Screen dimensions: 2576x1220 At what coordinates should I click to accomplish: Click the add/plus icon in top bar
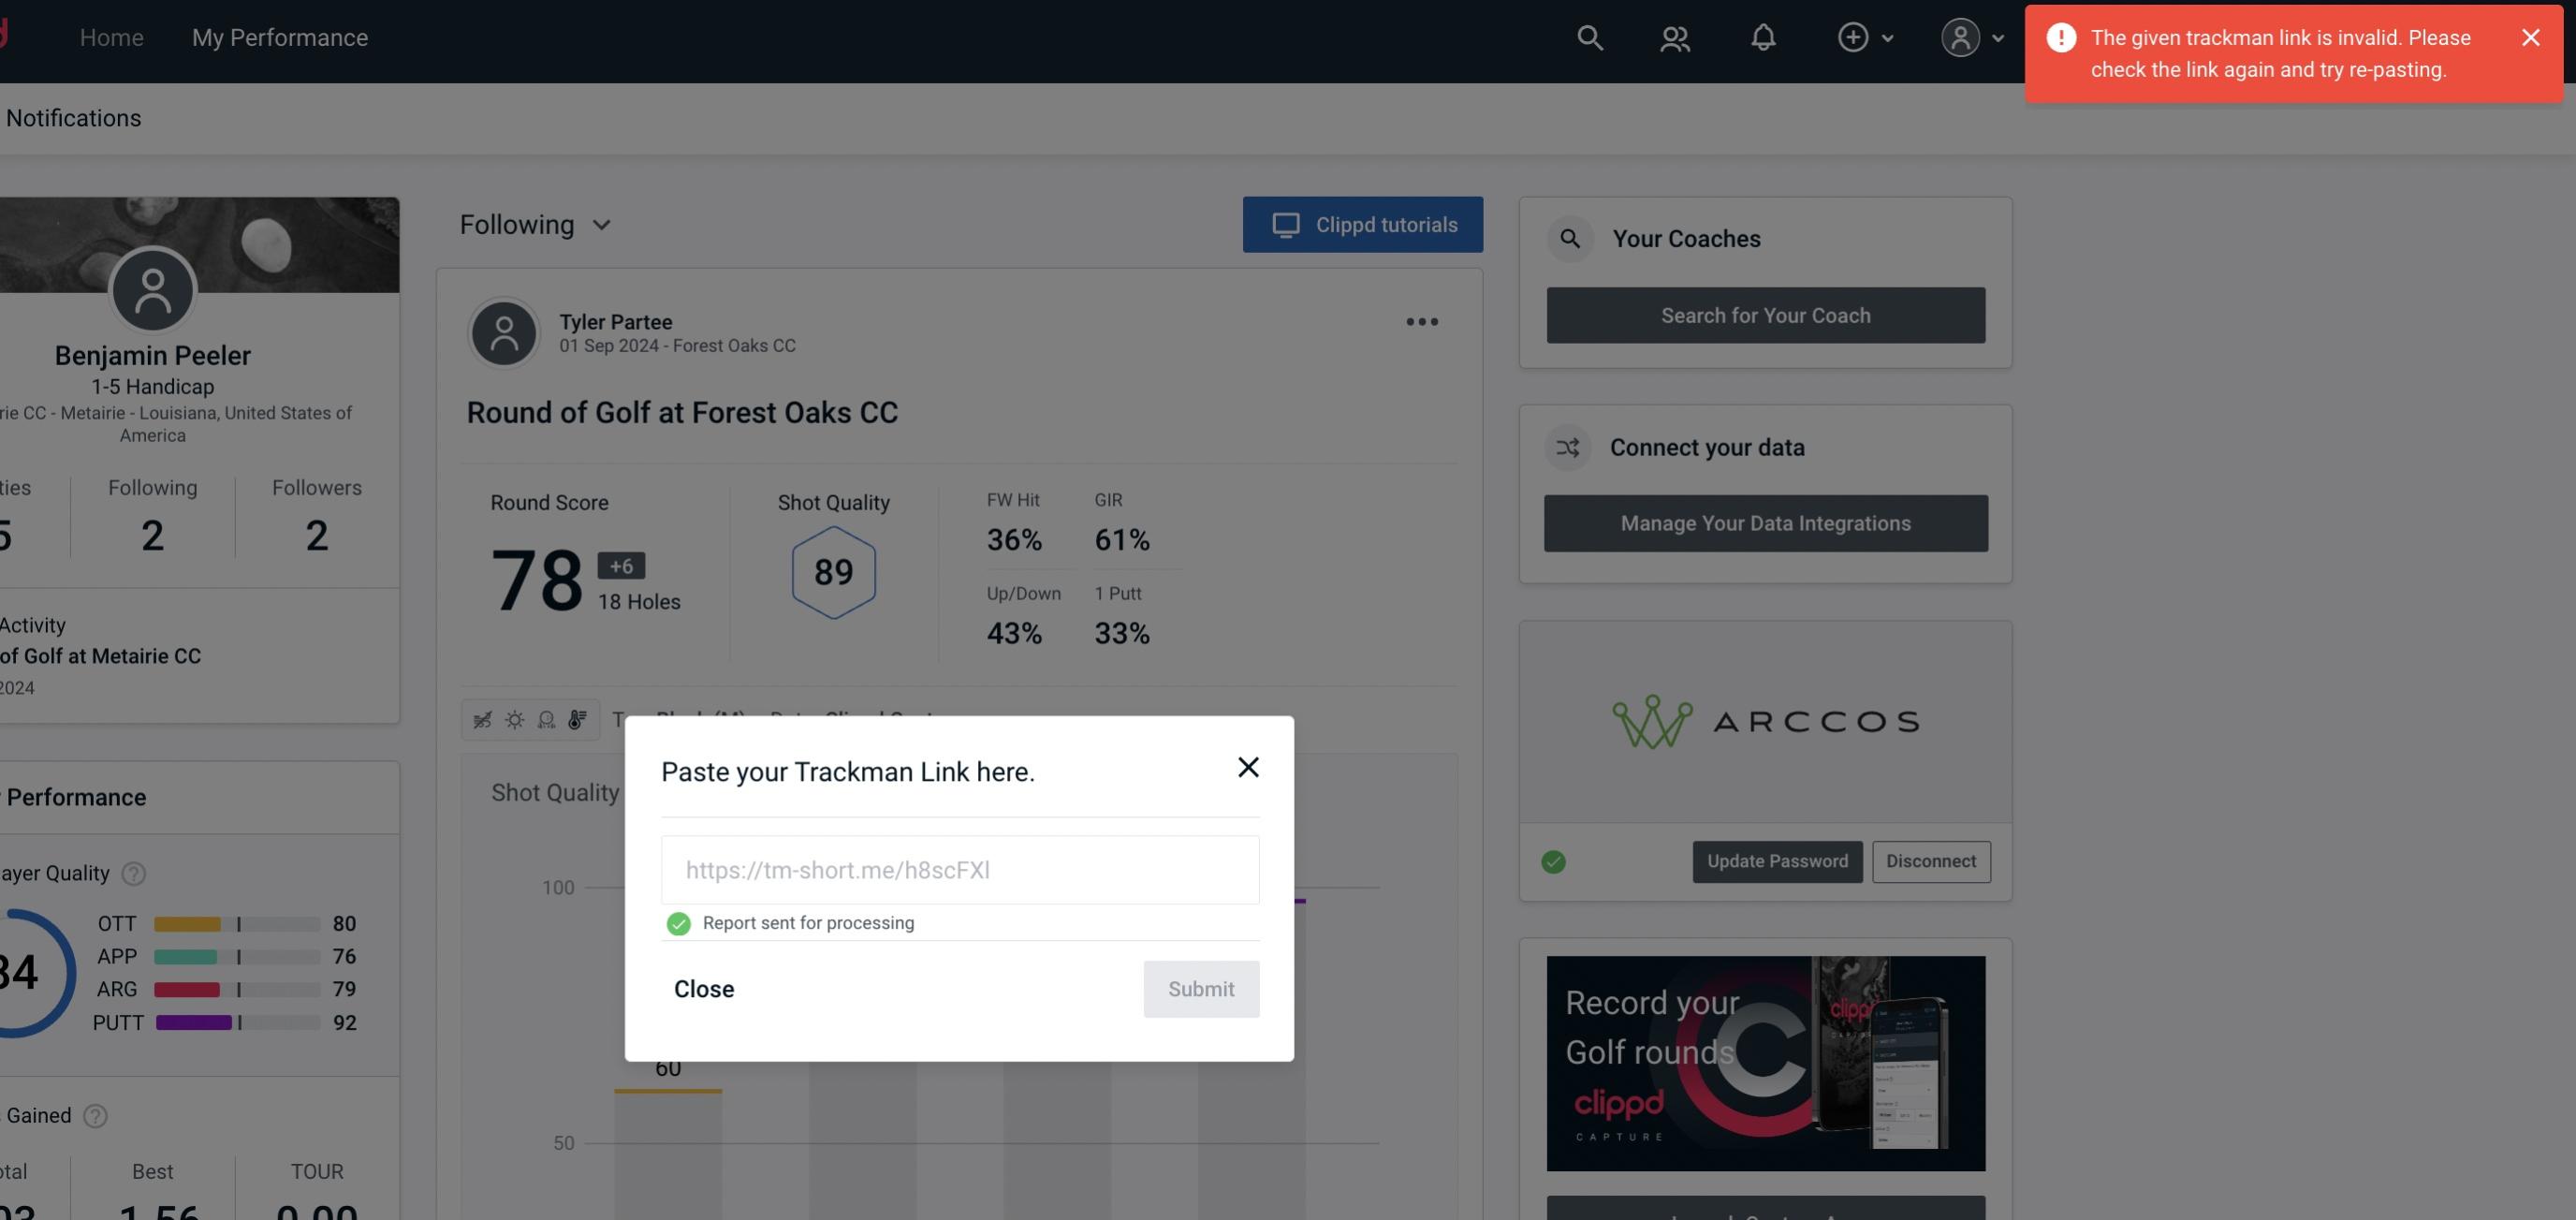pos(1853,37)
